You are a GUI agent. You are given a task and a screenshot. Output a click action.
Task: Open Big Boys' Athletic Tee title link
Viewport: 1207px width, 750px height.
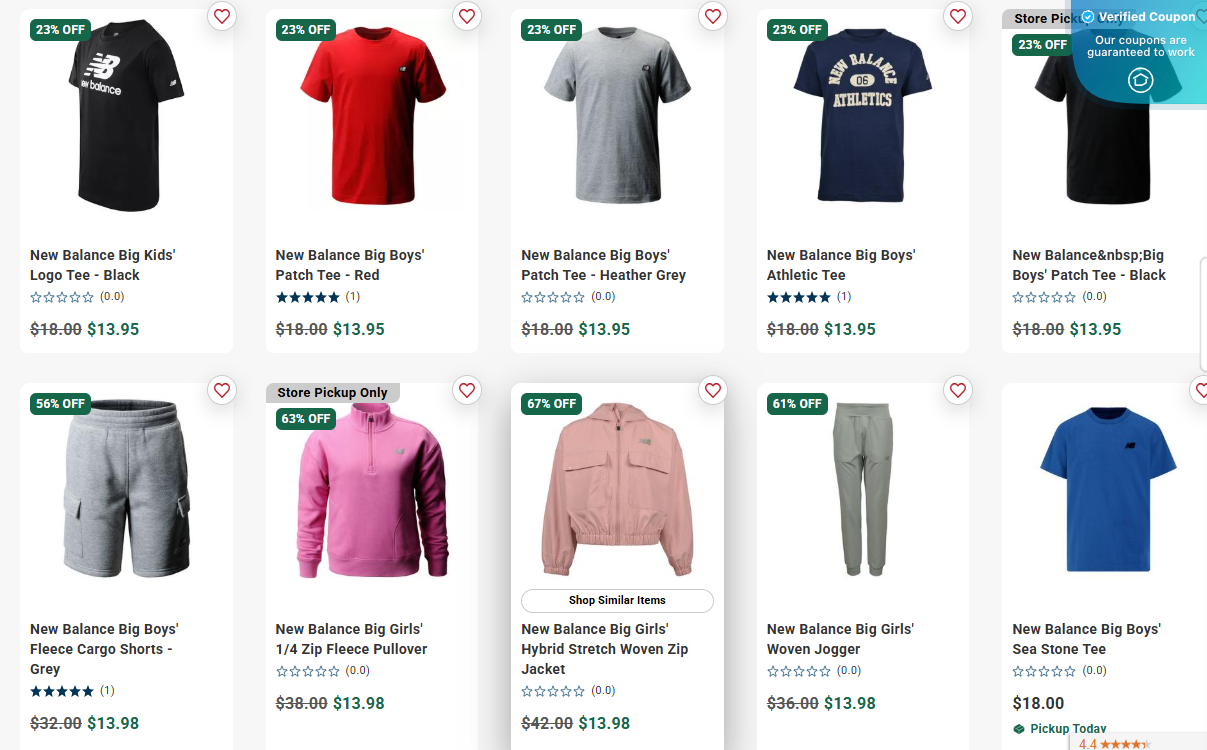tap(840, 265)
